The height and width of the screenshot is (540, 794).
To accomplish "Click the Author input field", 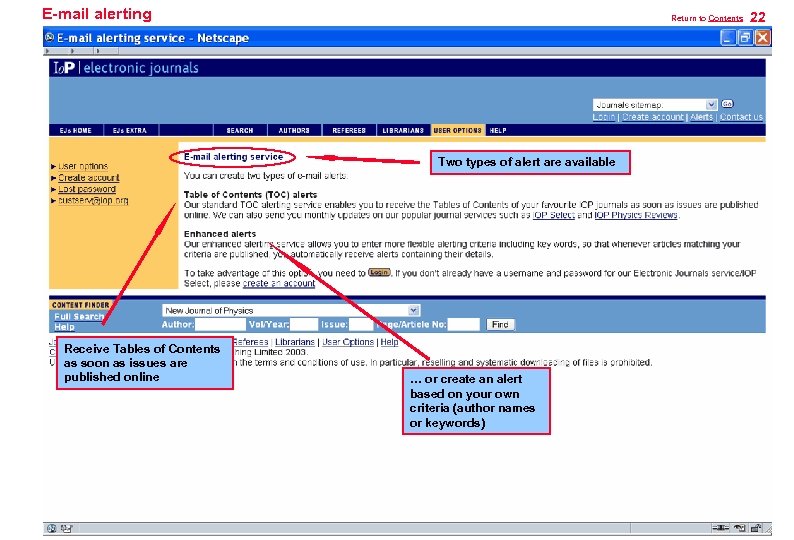I will (x=220, y=324).
